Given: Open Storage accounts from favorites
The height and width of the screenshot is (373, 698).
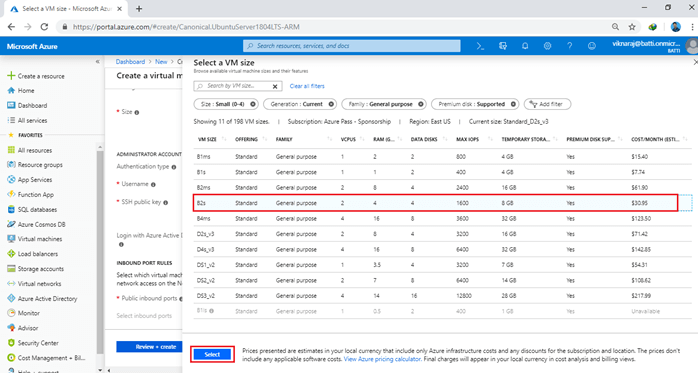Looking at the screenshot, I should point(35,269).
